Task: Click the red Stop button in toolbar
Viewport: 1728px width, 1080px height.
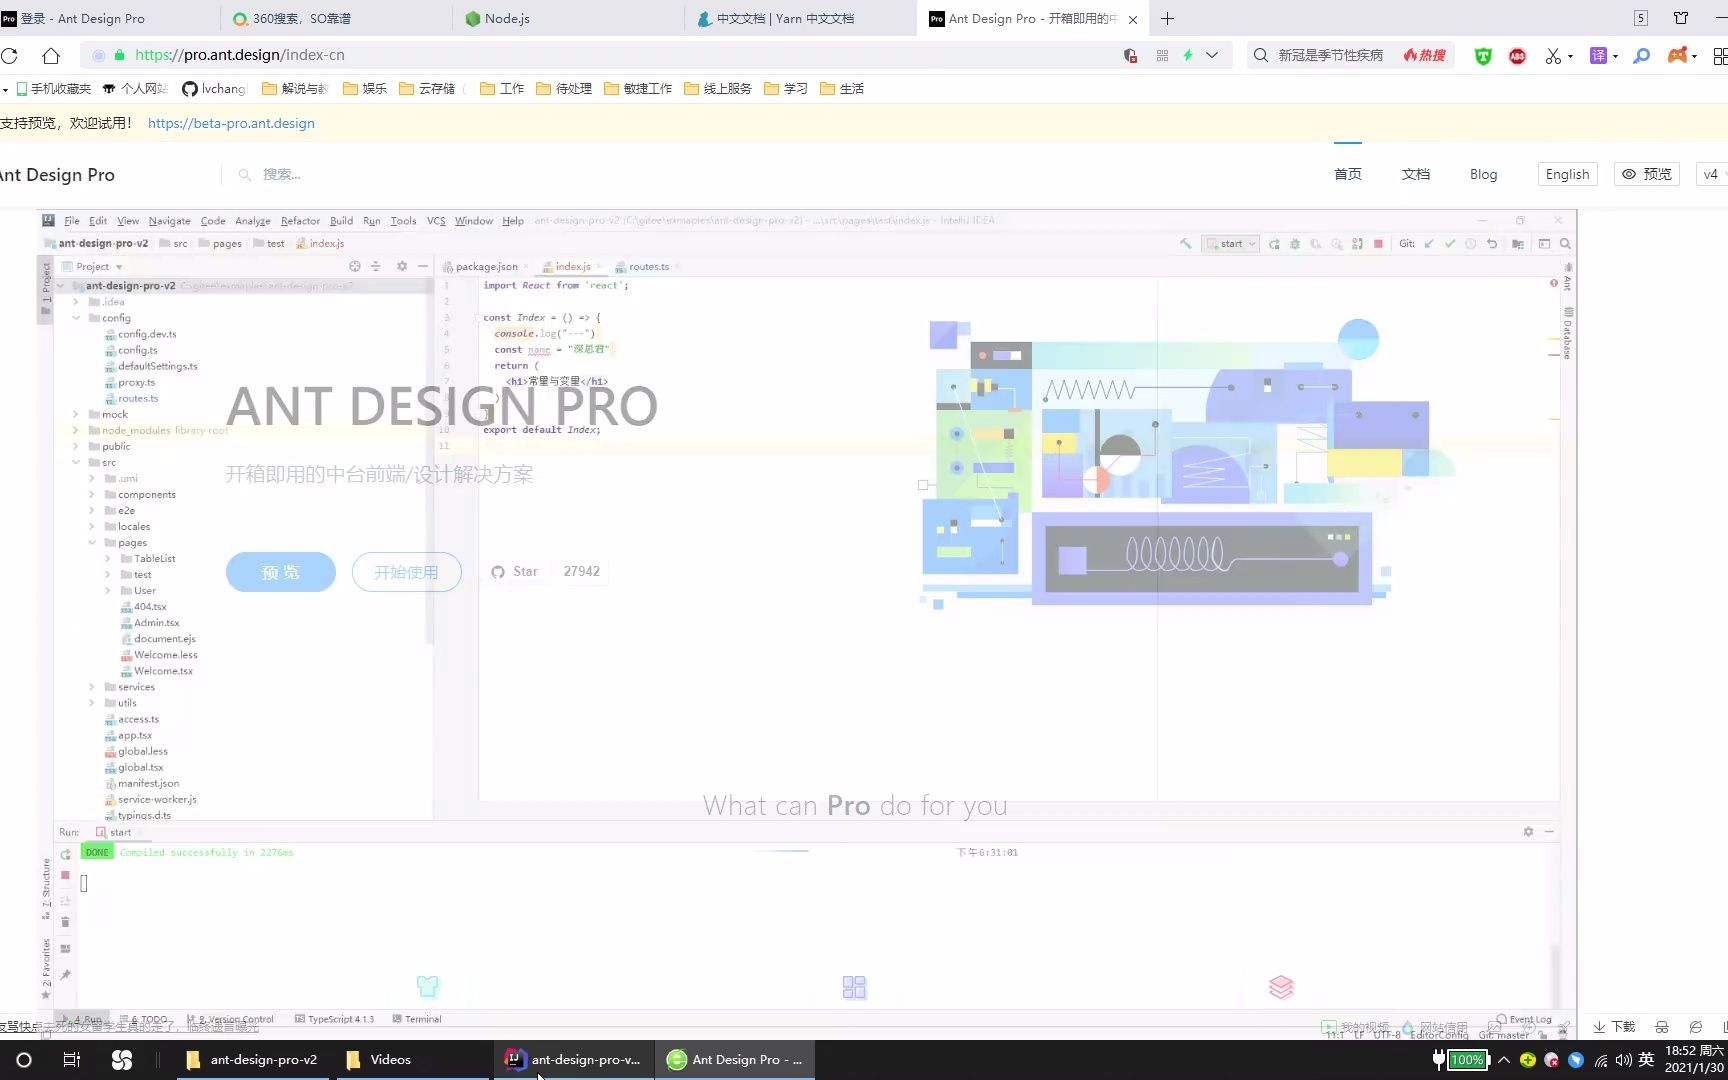Action: (1379, 243)
